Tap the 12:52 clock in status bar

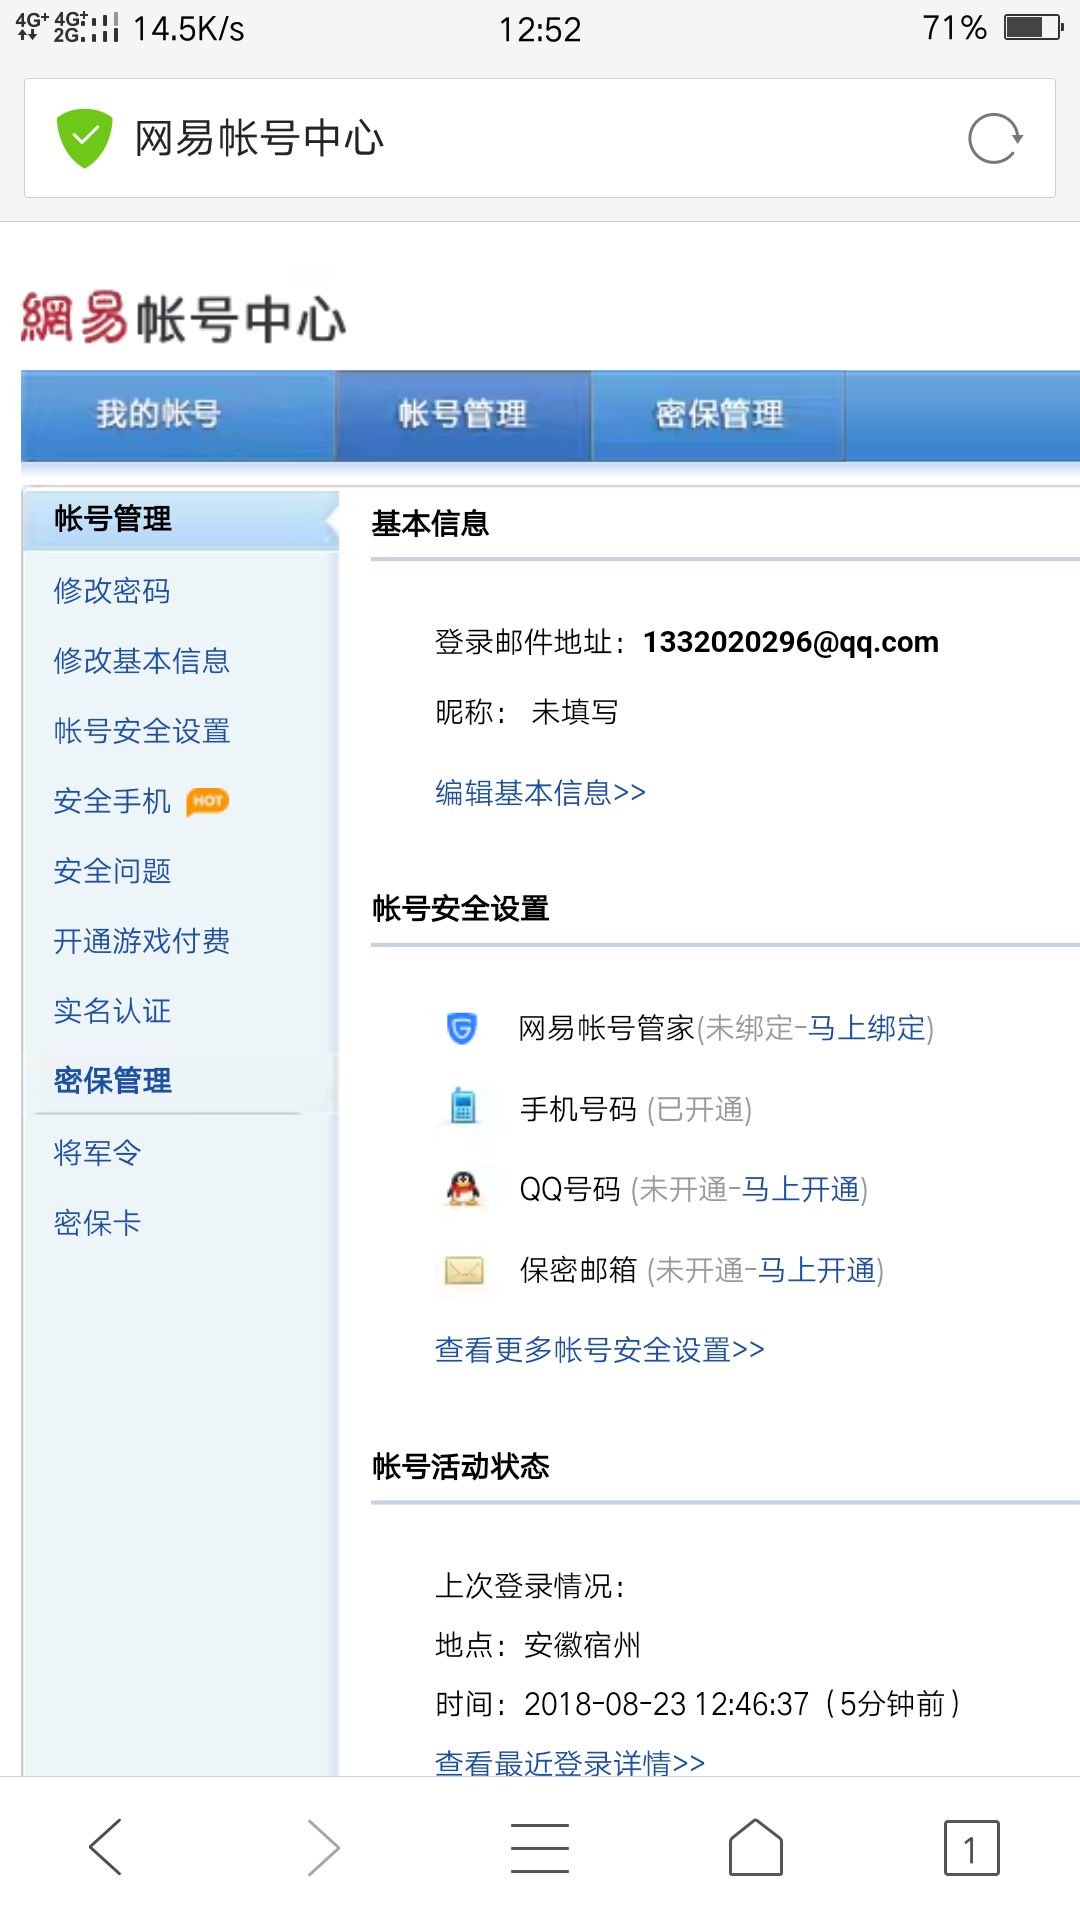[540, 29]
